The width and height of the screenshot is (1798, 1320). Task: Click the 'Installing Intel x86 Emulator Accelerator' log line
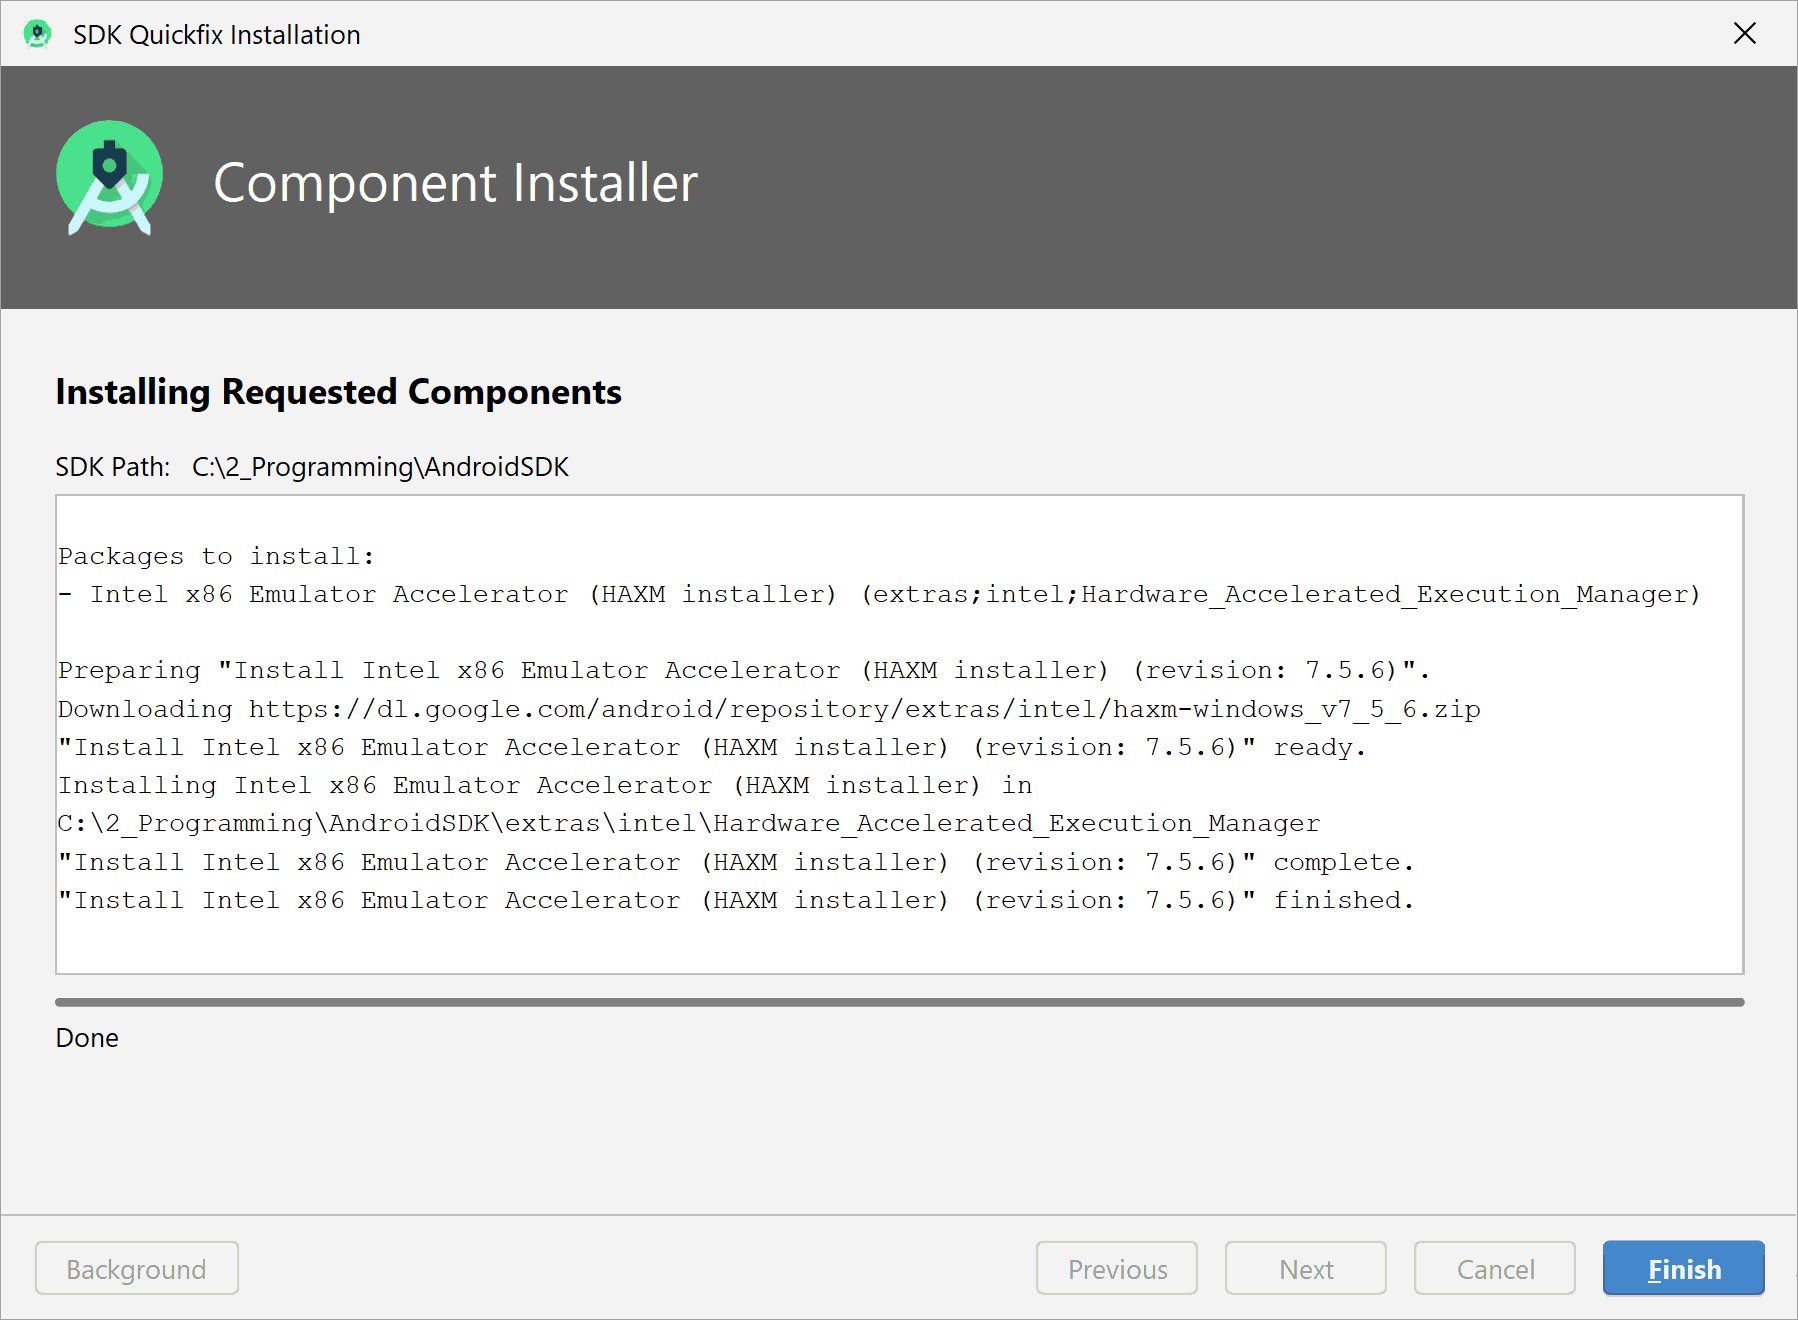(x=545, y=785)
